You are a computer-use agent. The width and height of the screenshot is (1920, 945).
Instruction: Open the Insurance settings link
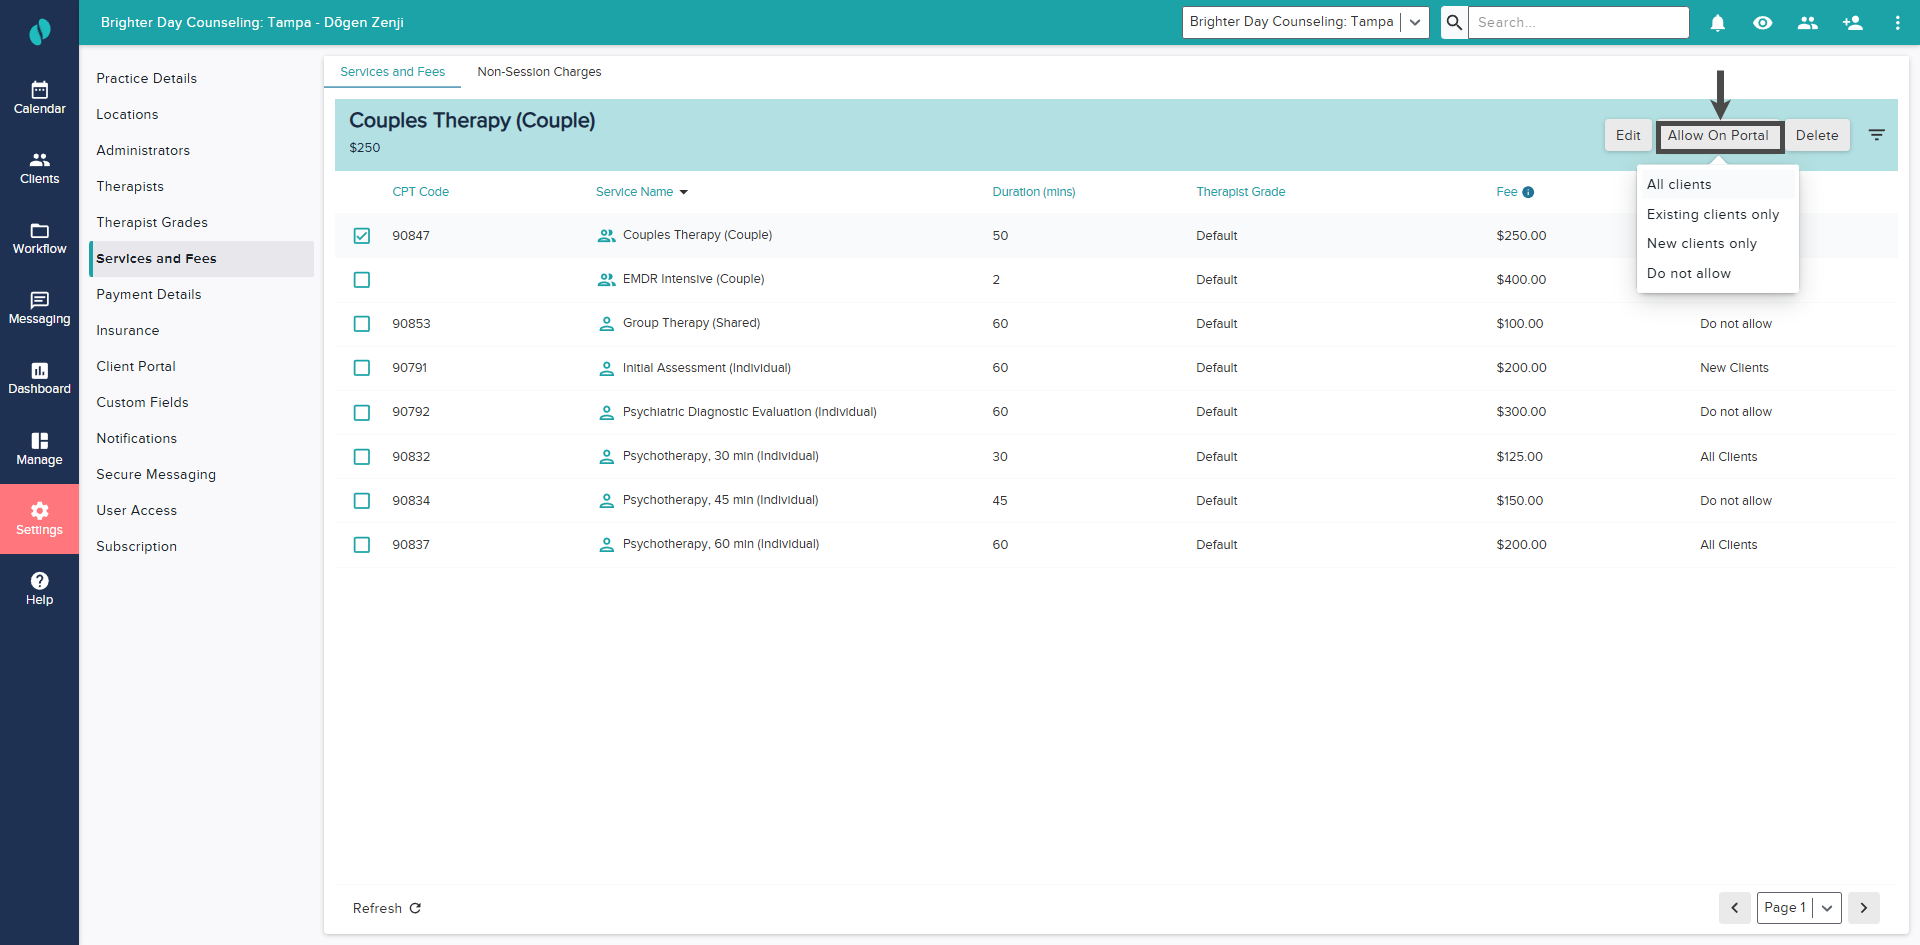(x=128, y=330)
